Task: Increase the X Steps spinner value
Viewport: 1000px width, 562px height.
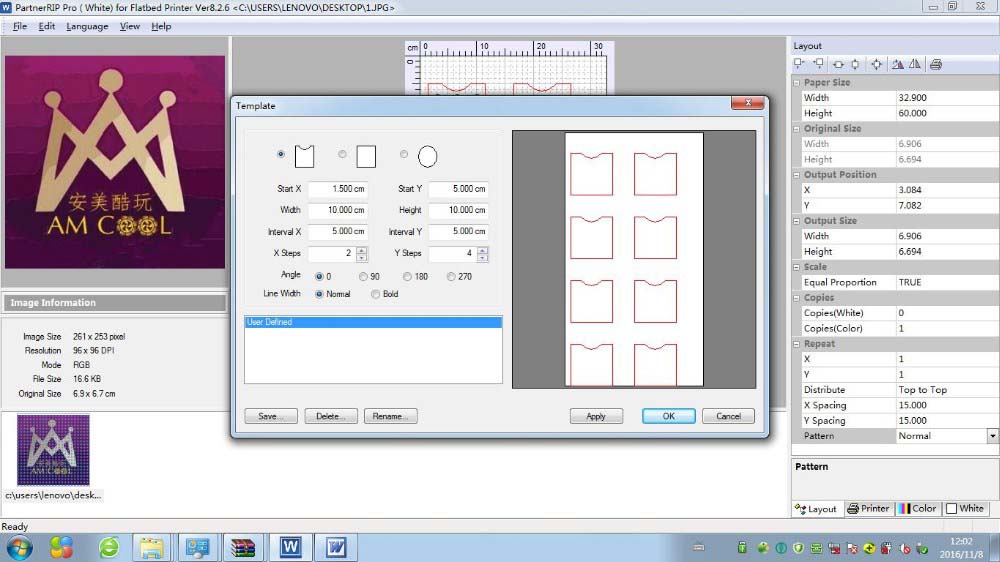Action: pos(362,250)
